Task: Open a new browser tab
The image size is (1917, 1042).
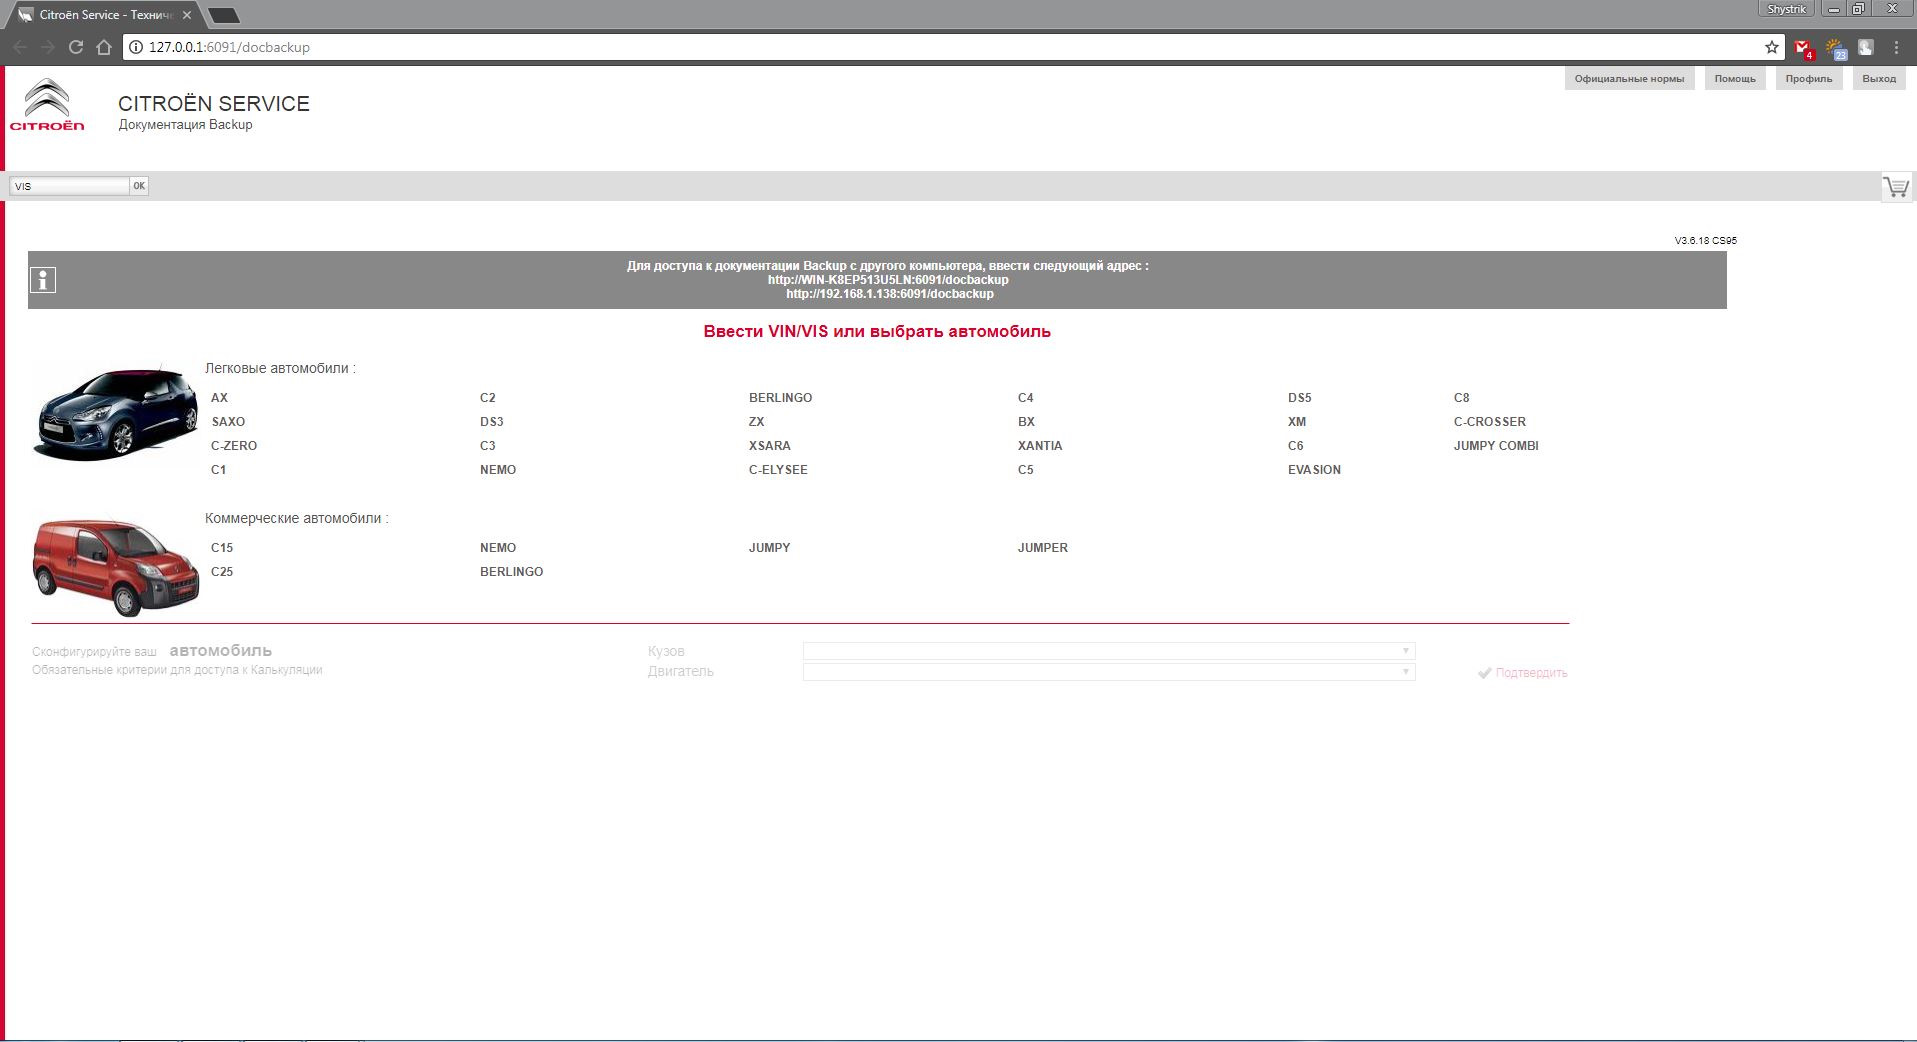Action: [224, 15]
